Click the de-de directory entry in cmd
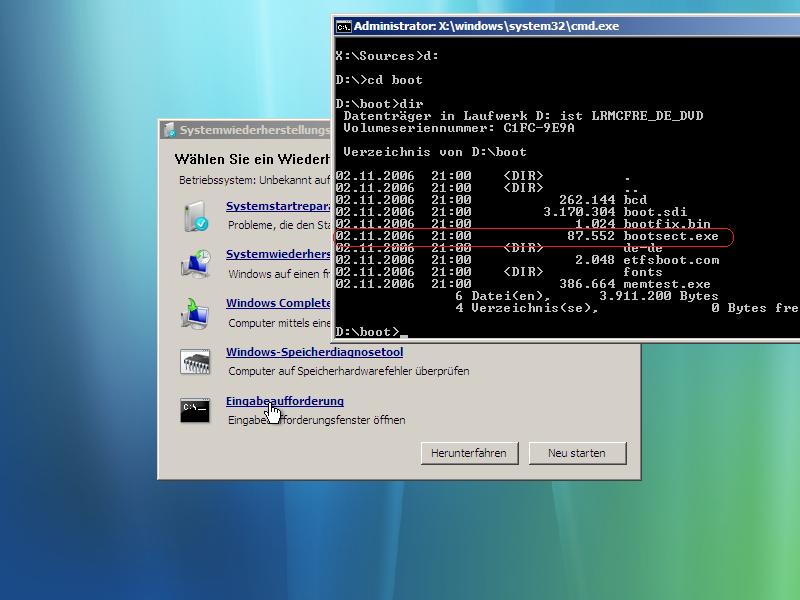 pyautogui.click(x=499, y=248)
